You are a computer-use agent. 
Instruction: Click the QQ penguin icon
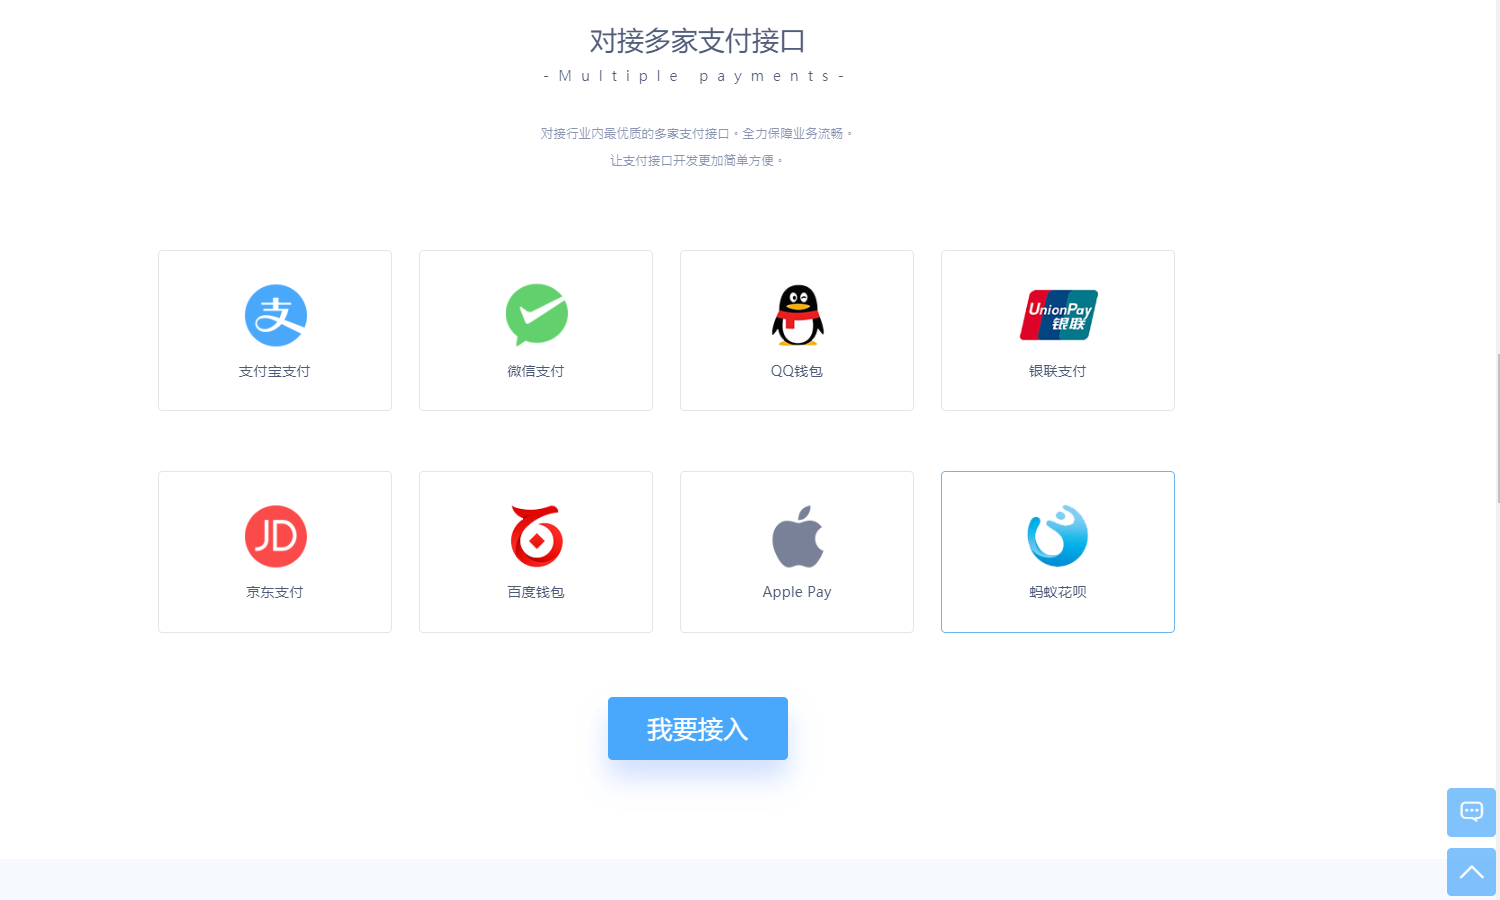797,315
